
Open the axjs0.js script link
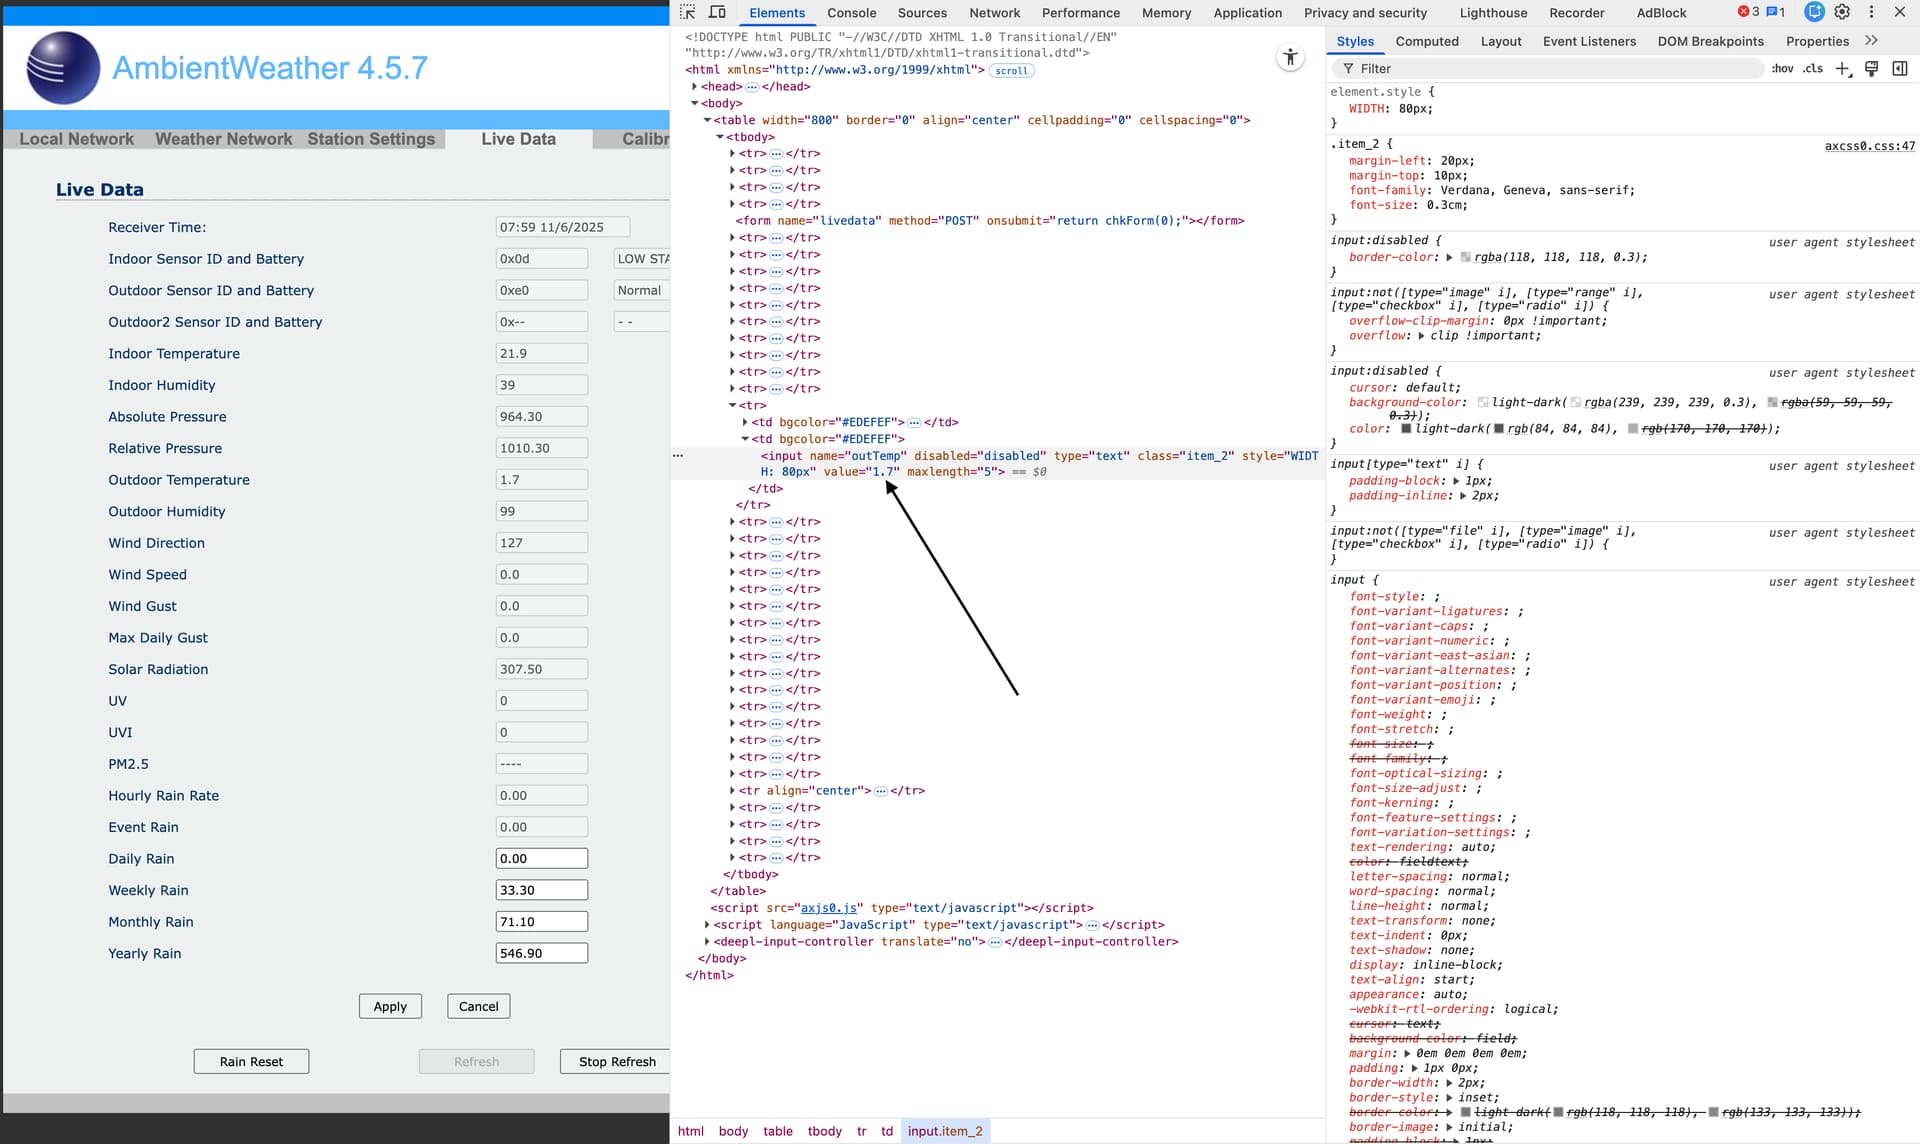point(829,908)
